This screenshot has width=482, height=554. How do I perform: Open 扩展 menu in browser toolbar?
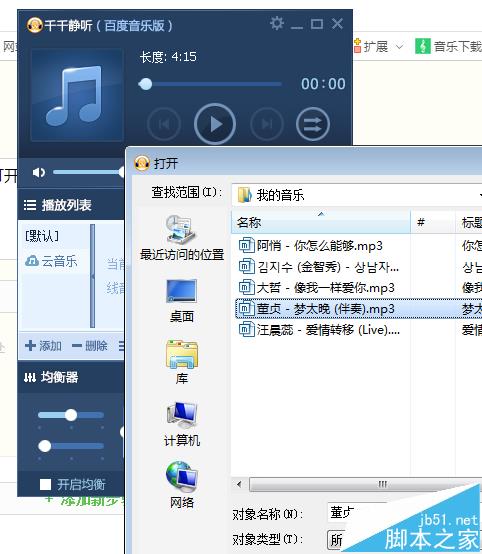pos(378,46)
